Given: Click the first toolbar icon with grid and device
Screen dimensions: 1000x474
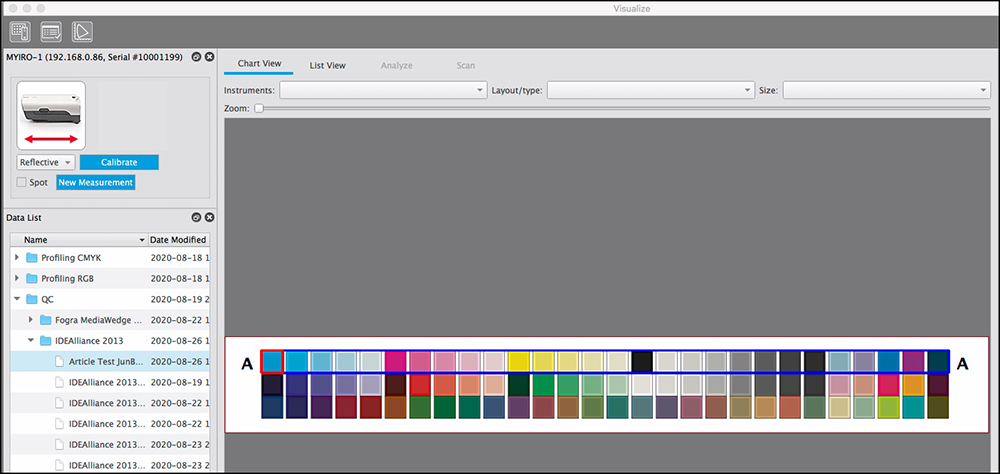Looking at the screenshot, I should click(20, 32).
